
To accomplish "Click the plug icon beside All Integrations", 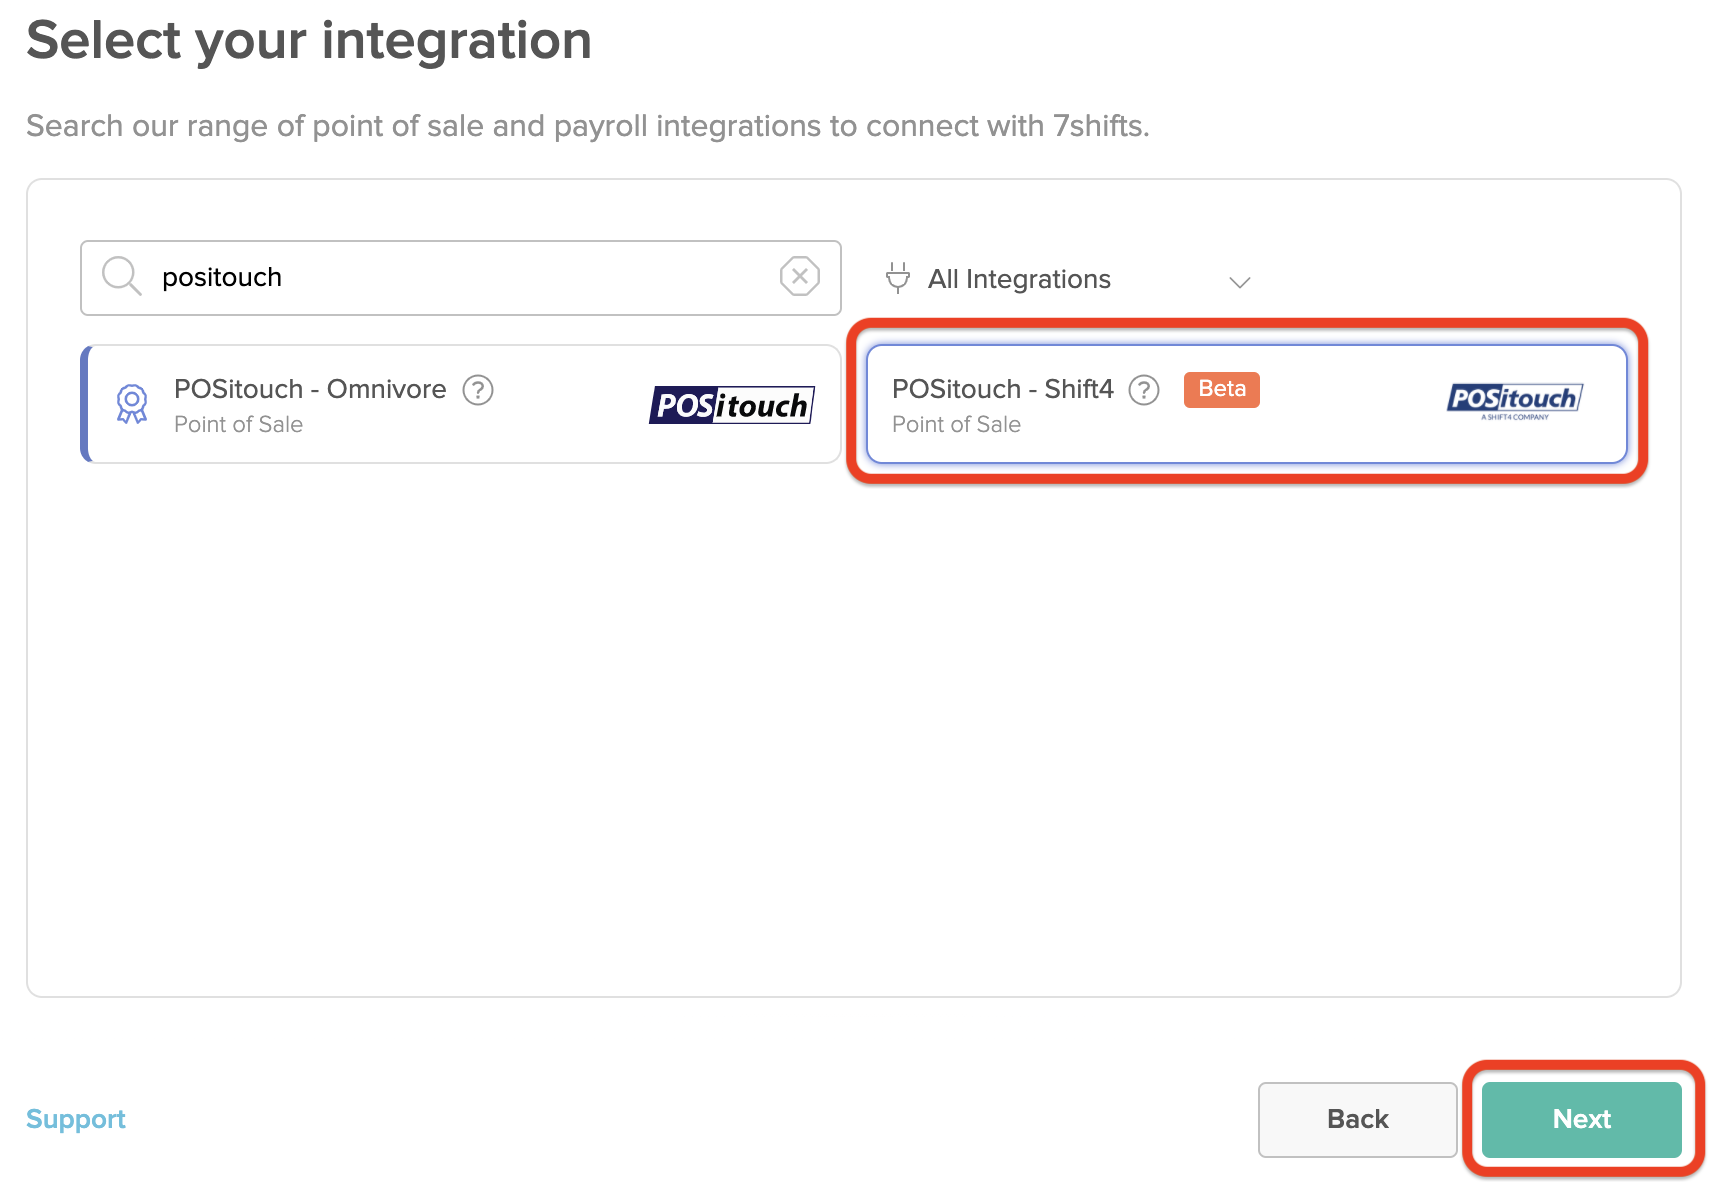I will point(898,278).
